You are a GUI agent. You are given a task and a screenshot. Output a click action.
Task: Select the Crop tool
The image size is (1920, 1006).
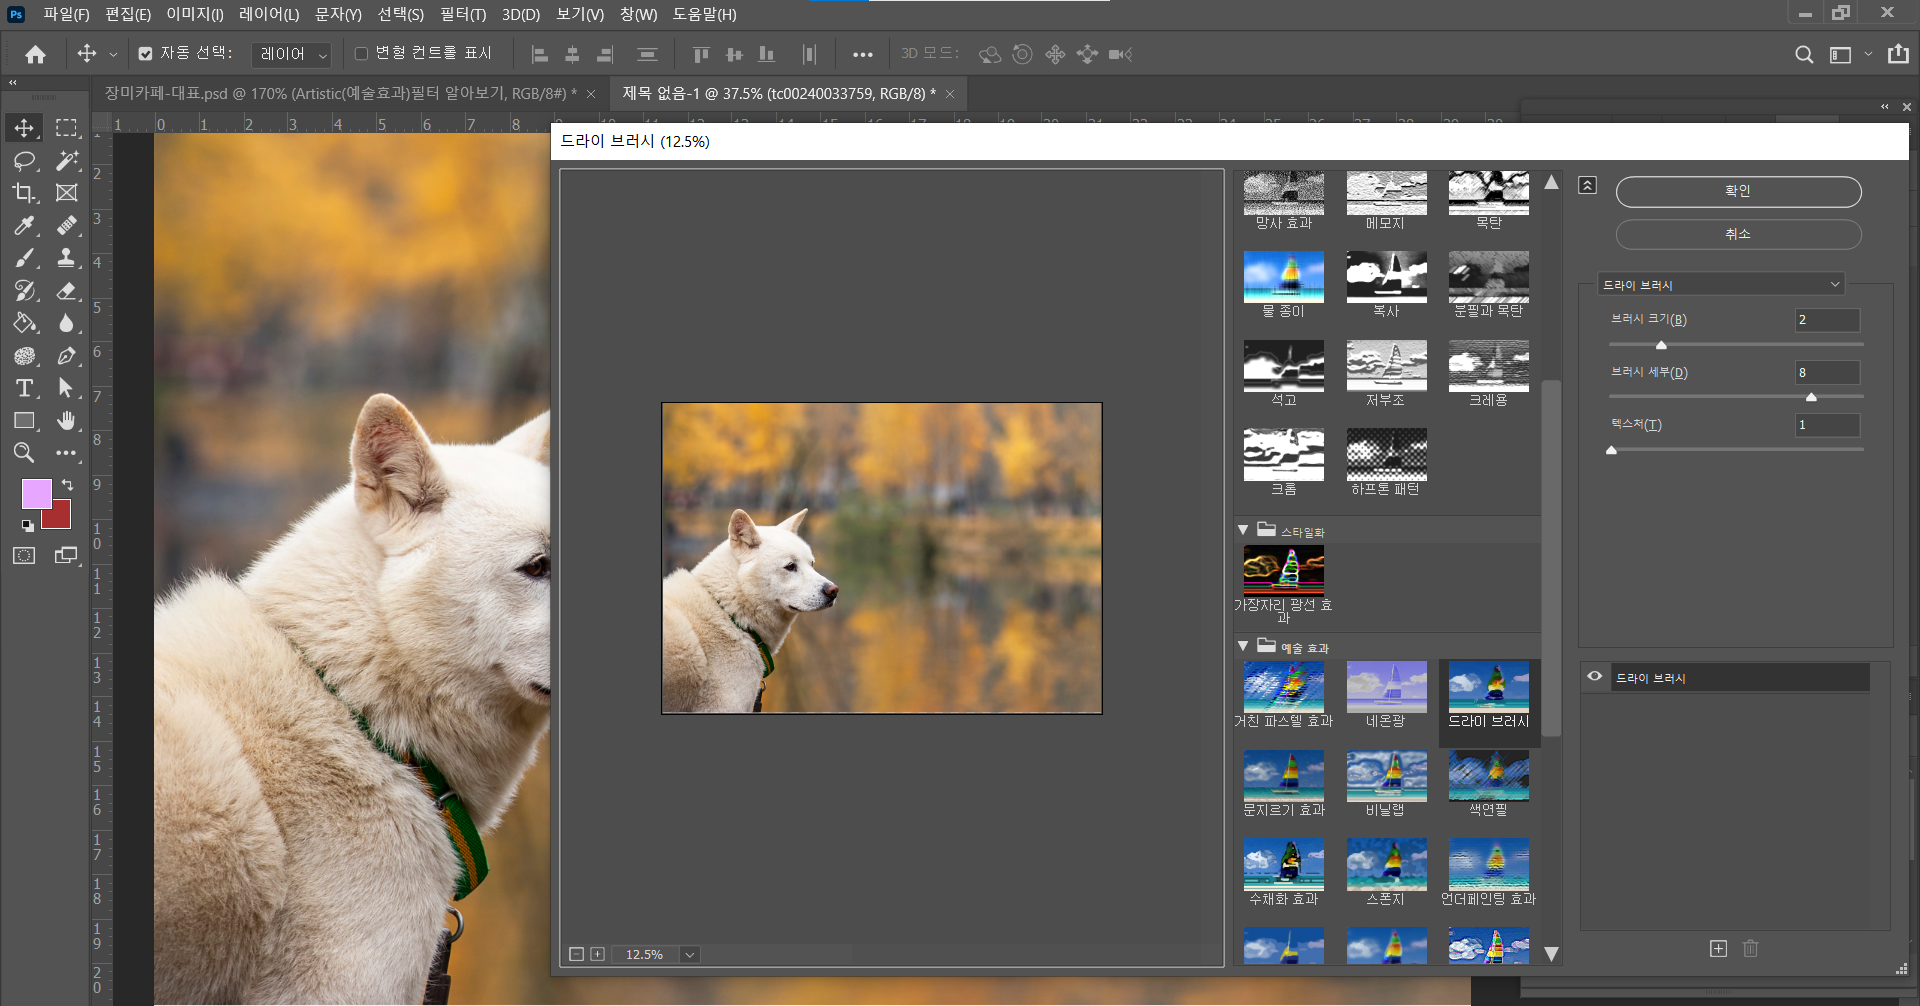point(25,193)
